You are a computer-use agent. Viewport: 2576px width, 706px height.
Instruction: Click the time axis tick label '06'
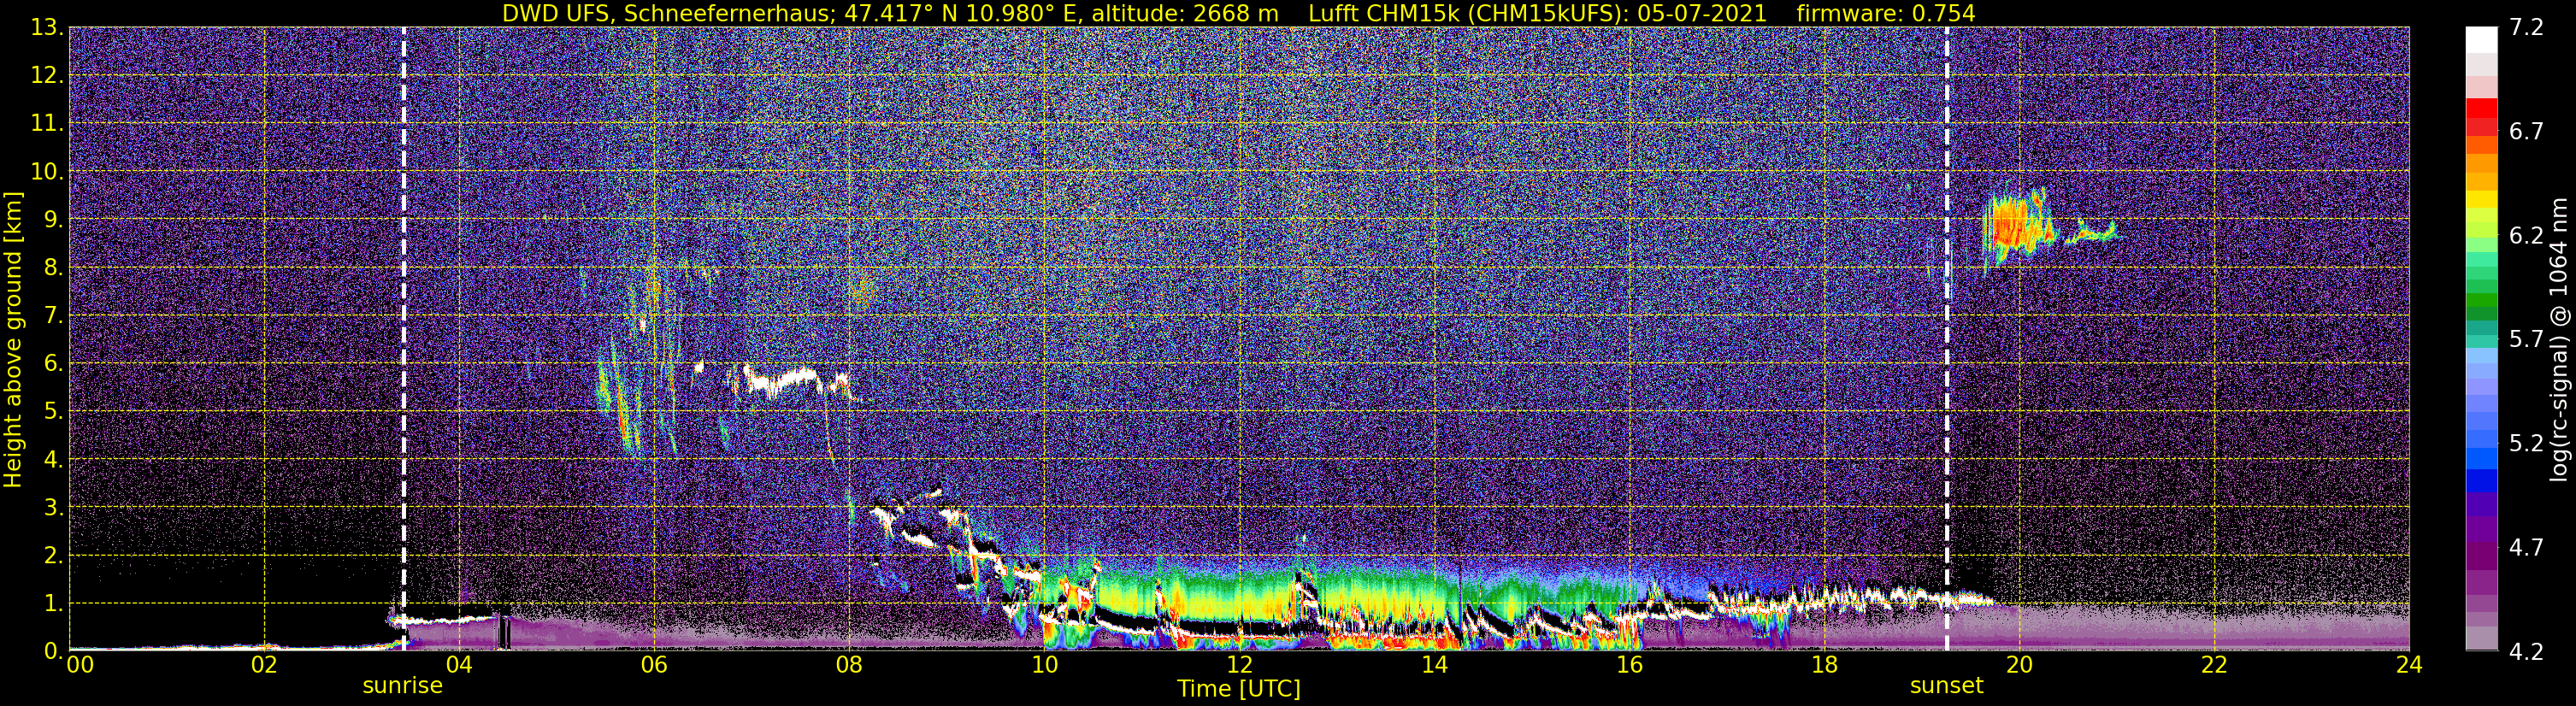654,665
